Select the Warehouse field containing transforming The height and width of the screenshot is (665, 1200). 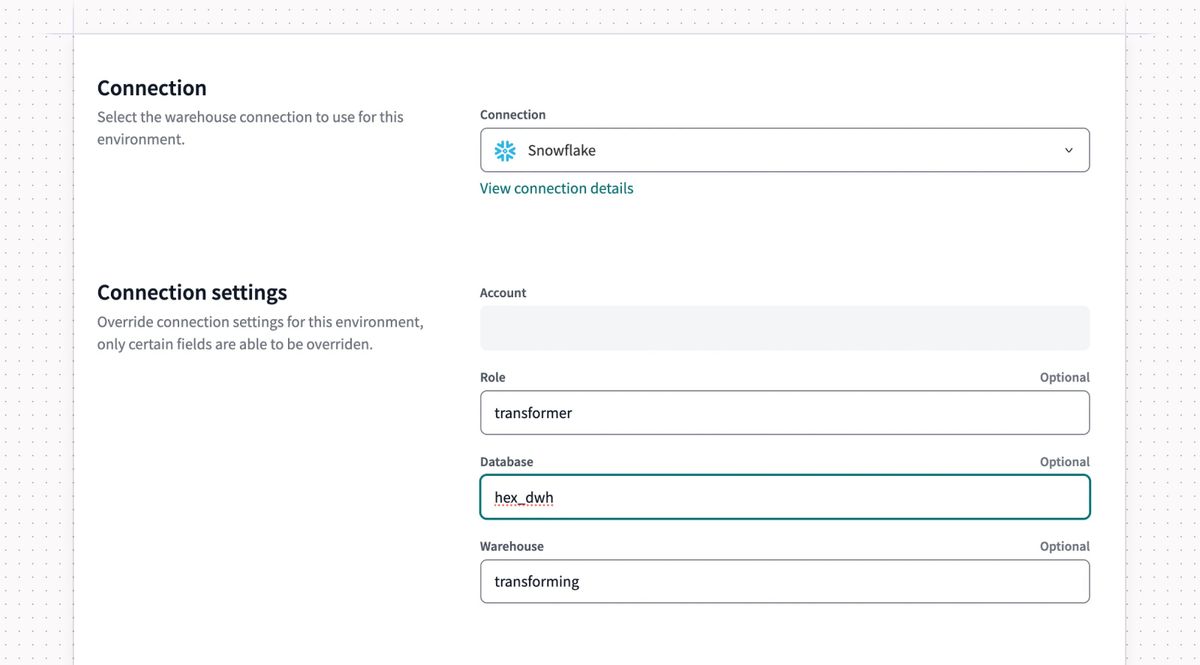point(785,581)
